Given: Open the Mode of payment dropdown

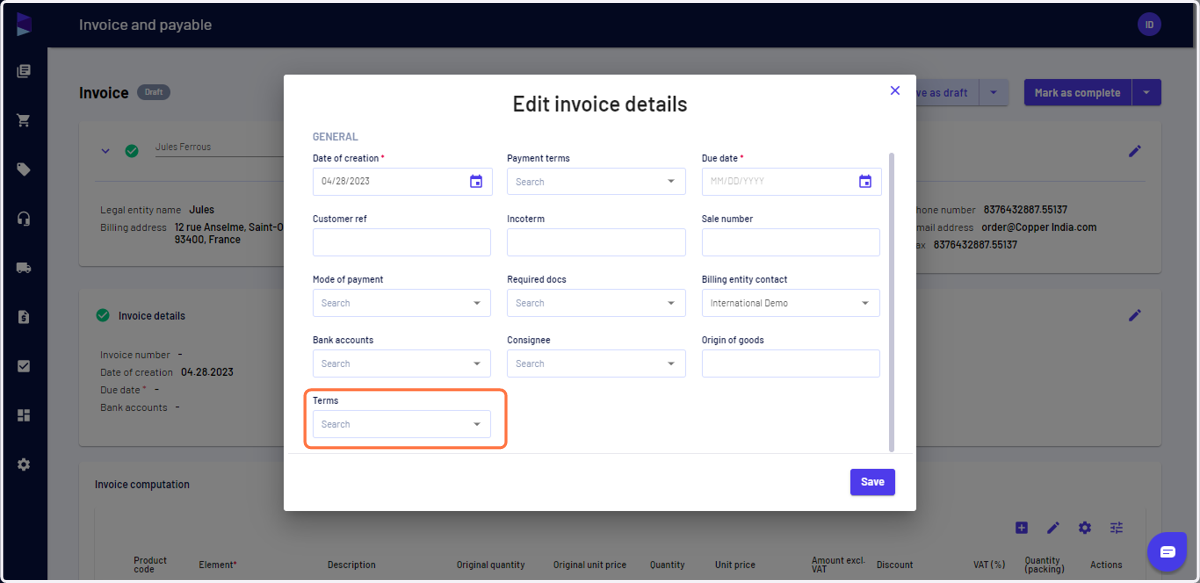Looking at the screenshot, I should pyautogui.click(x=402, y=303).
